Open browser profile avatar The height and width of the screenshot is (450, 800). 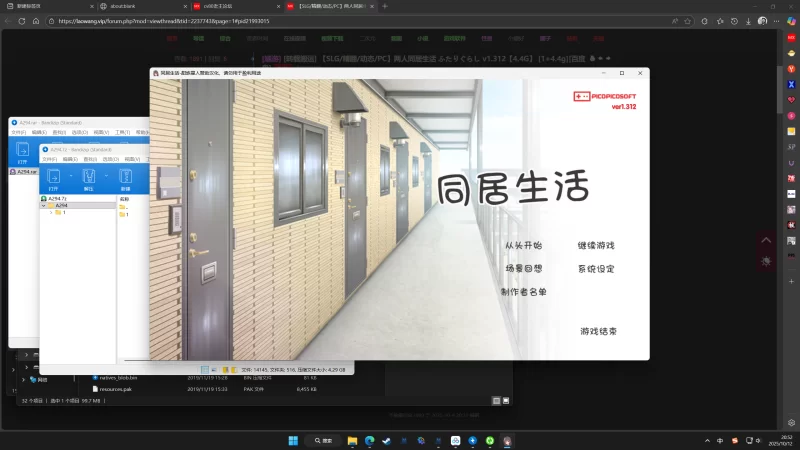coord(762,21)
